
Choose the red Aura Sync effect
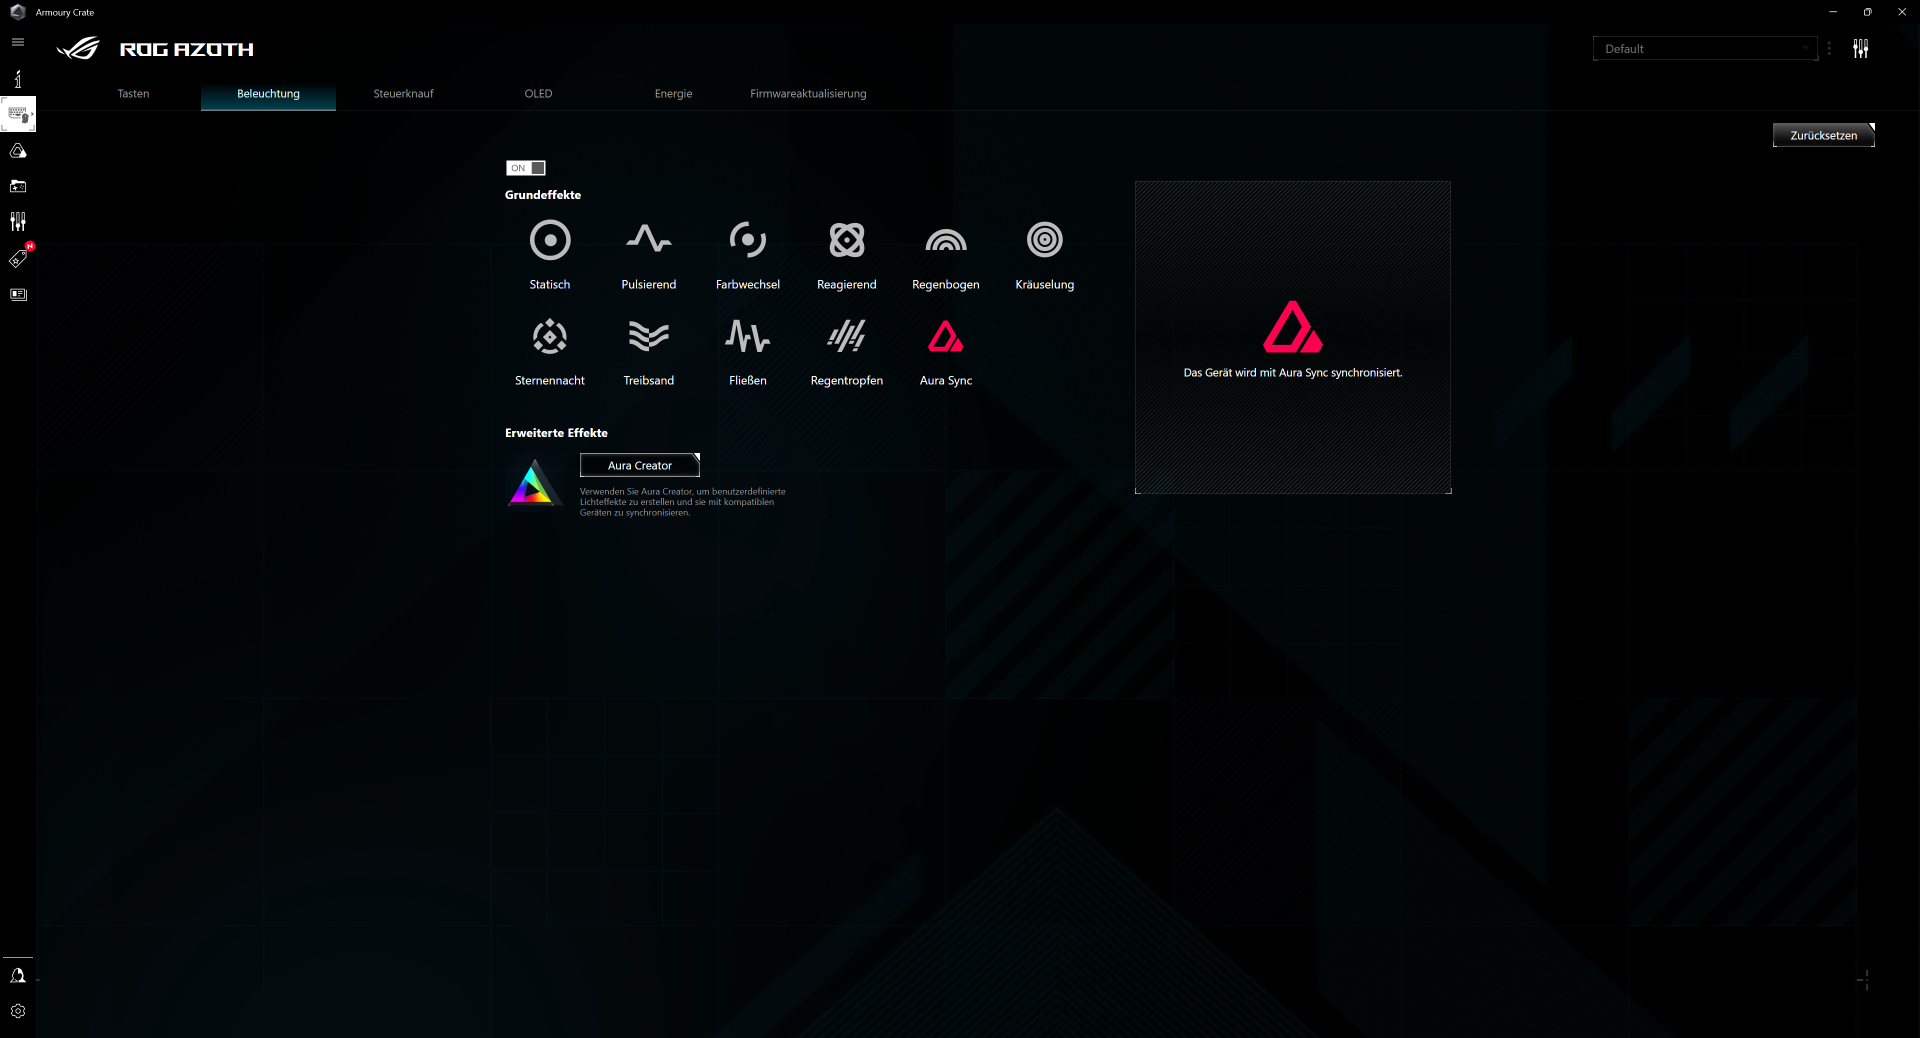click(x=946, y=336)
